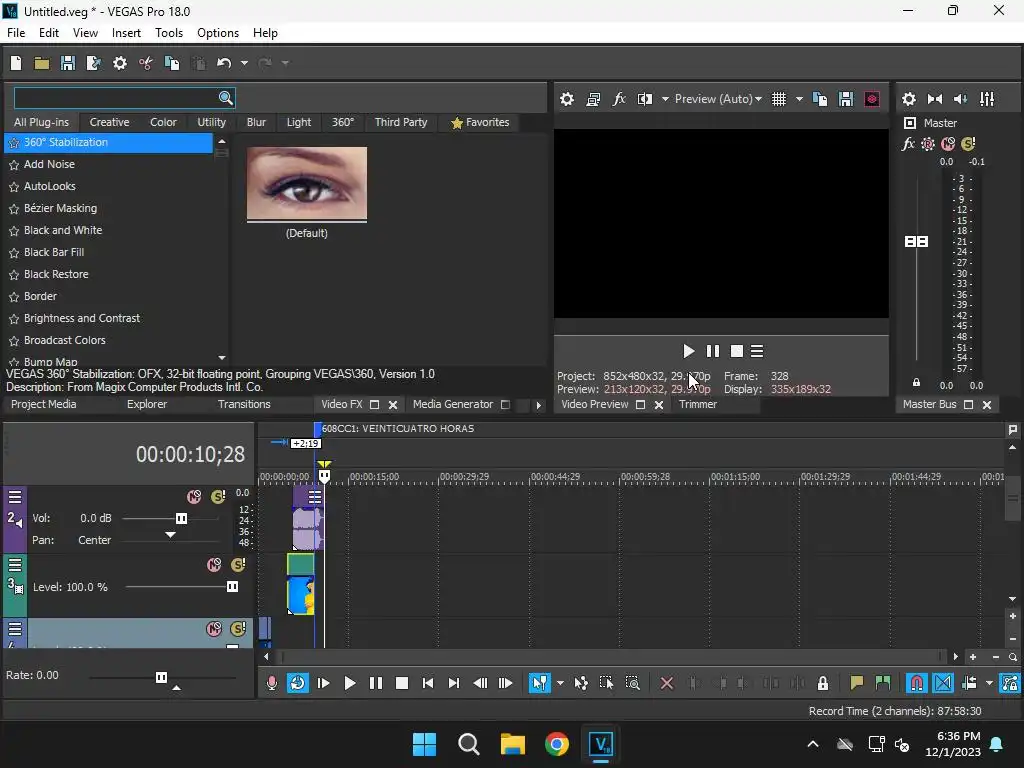Open a project with the folder icon

42,63
